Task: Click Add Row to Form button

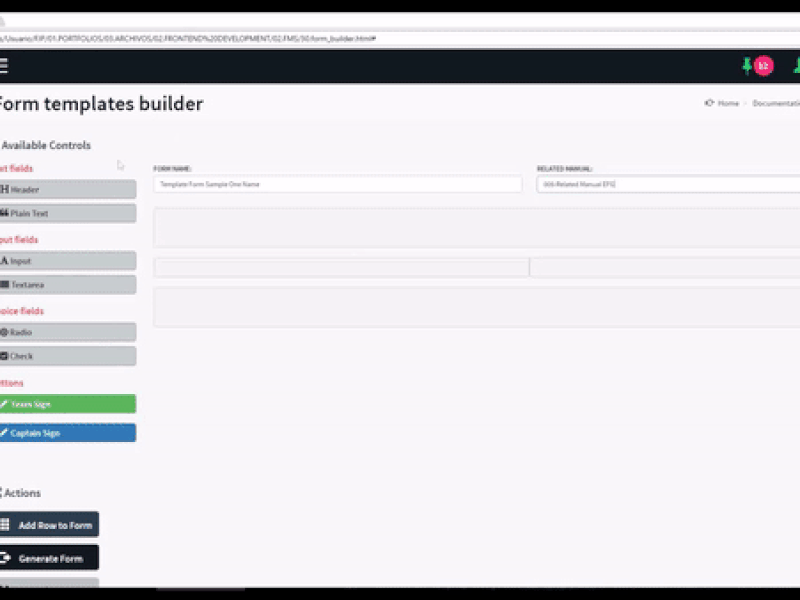Action: [x=49, y=524]
